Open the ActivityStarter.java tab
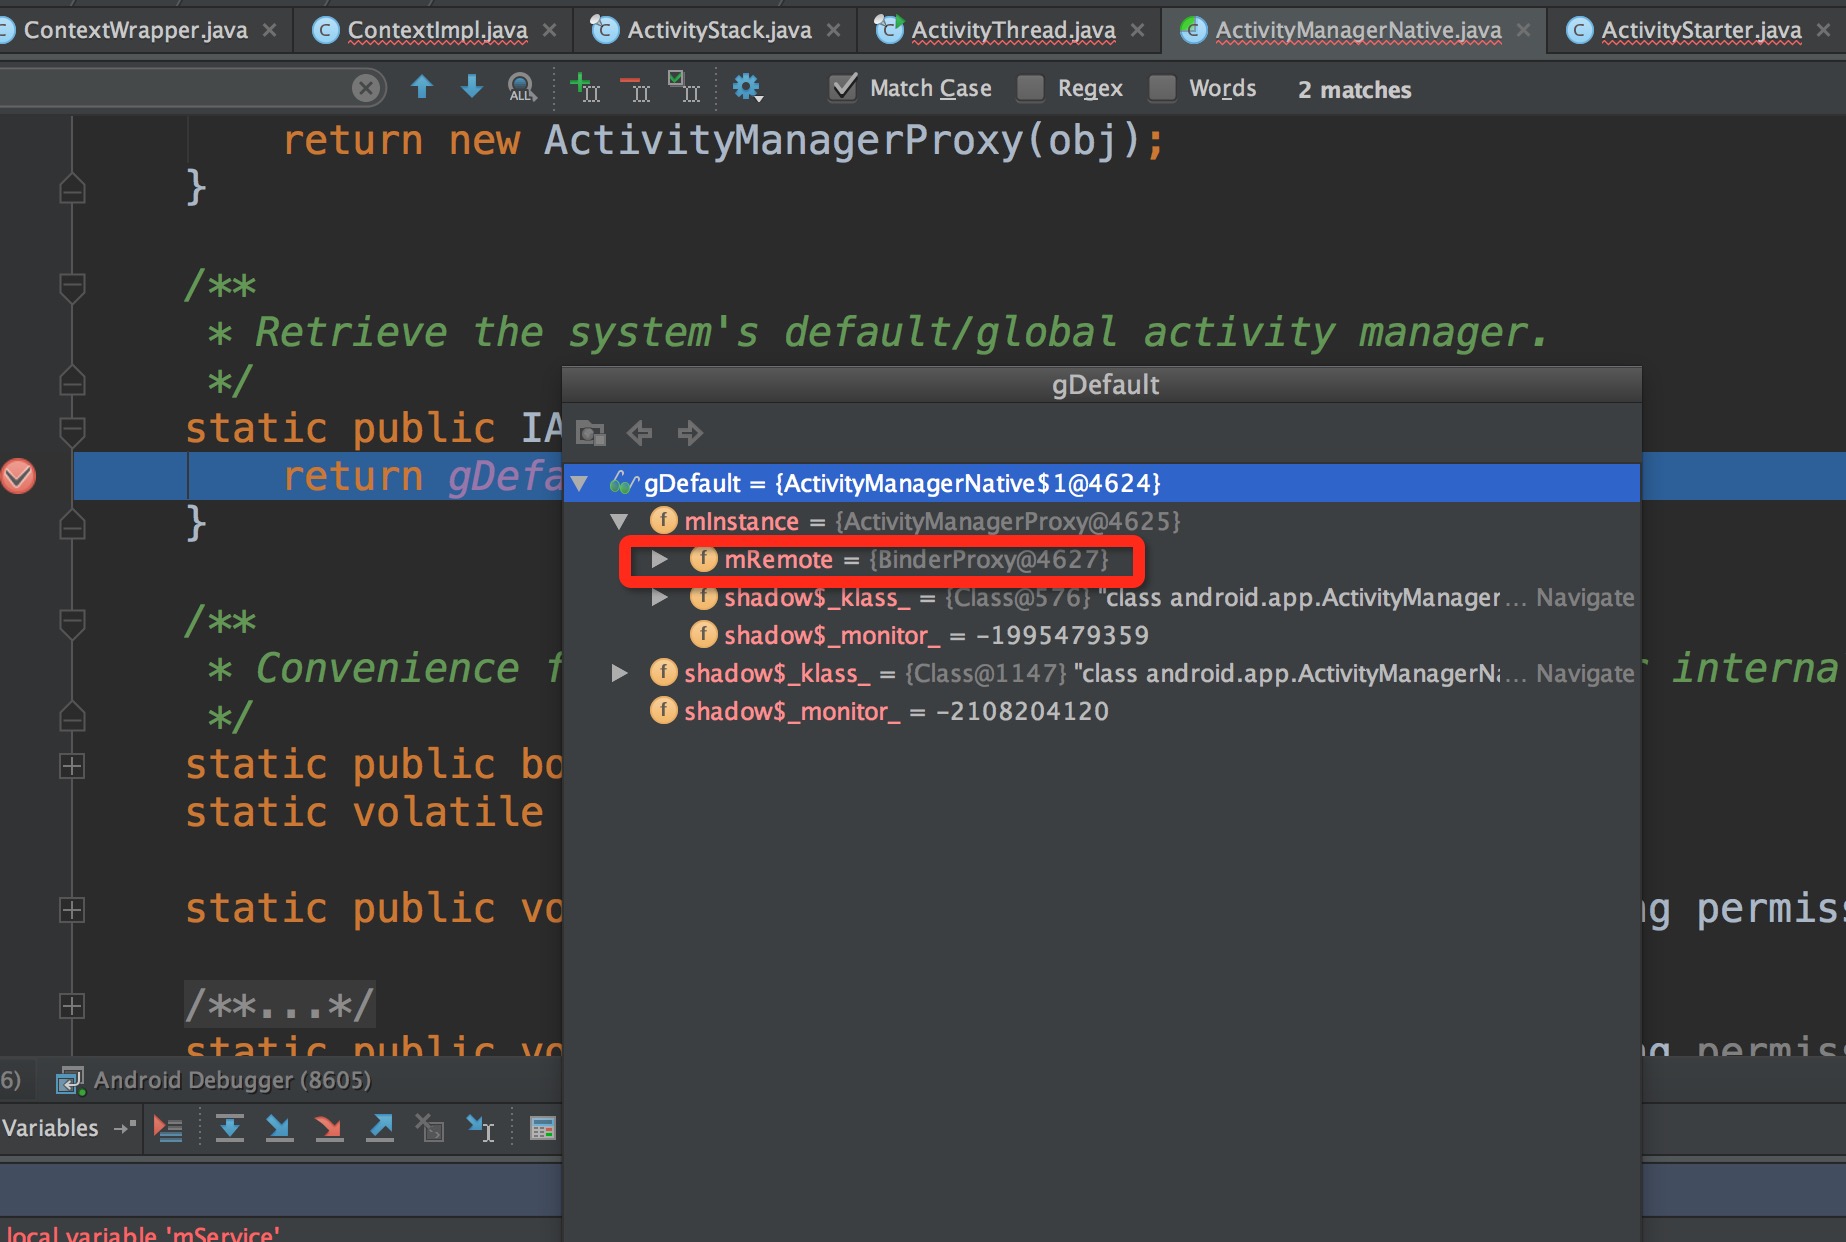Viewport: 1846px width, 1242px height. [1700, 30]
